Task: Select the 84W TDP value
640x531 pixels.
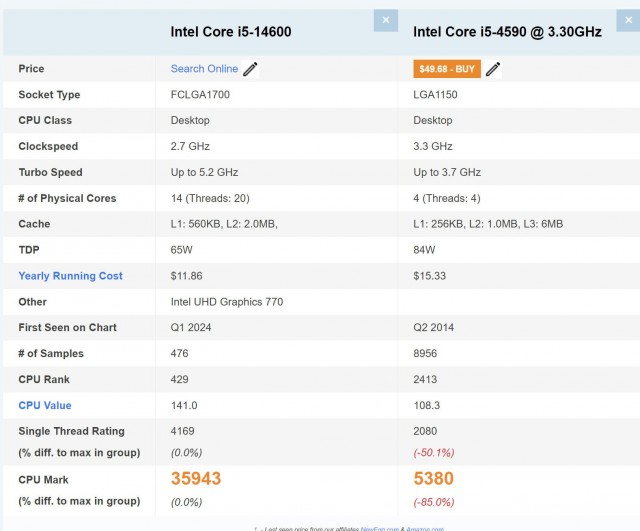Action: (x=424, y=250)
